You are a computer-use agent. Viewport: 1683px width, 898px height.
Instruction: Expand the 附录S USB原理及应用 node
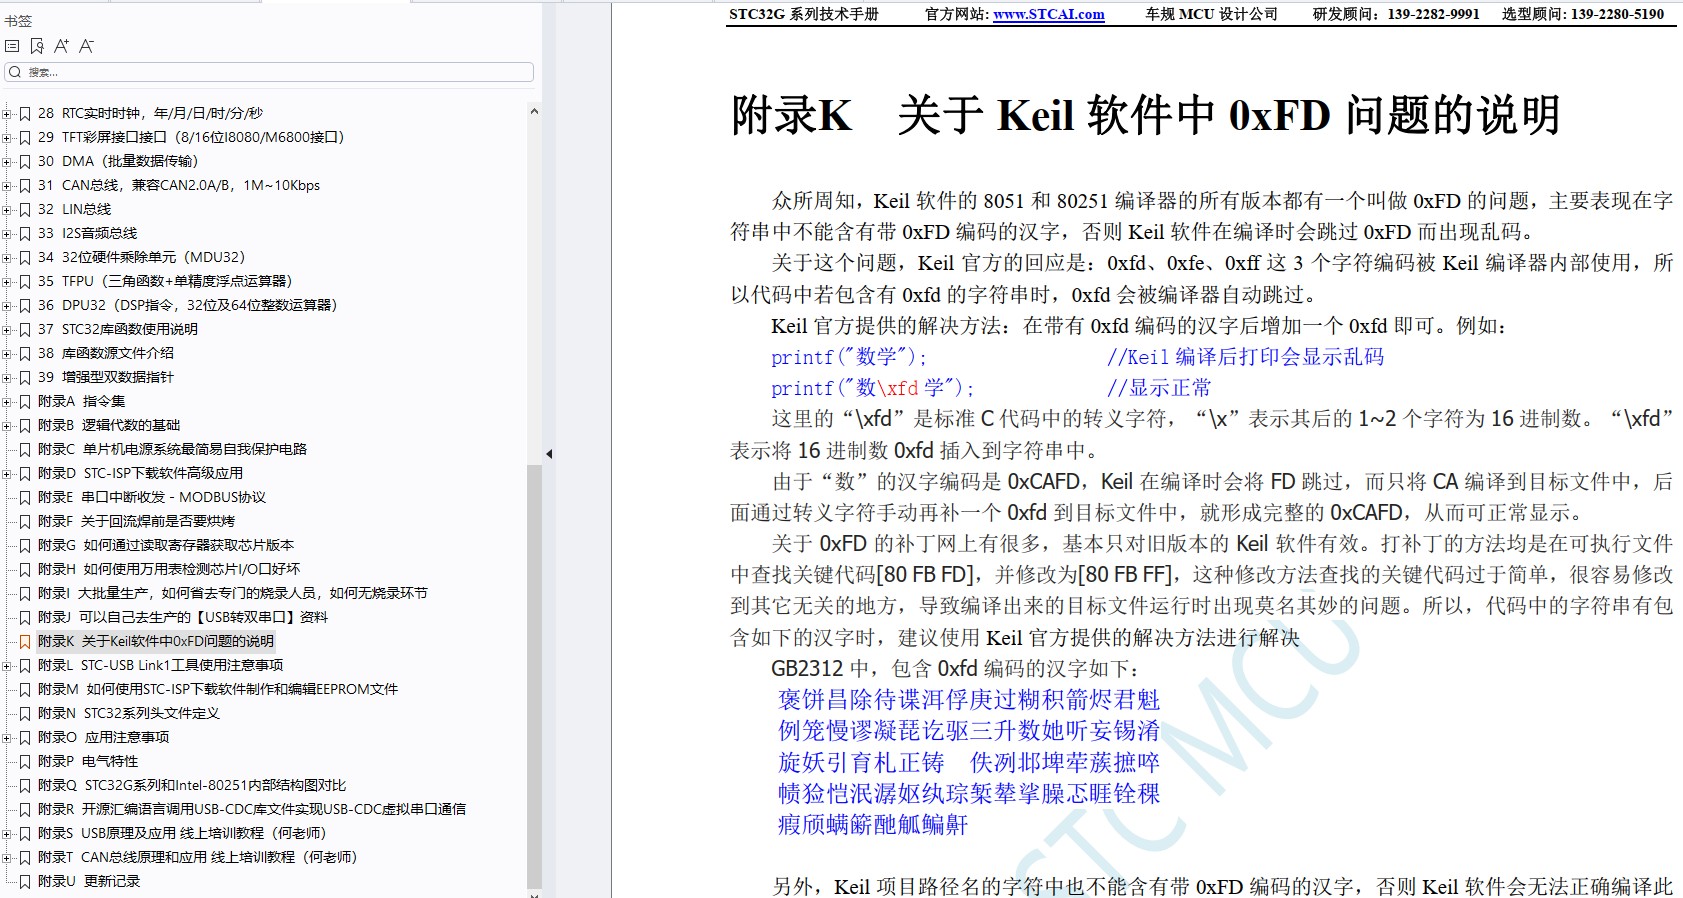(7, 833)
